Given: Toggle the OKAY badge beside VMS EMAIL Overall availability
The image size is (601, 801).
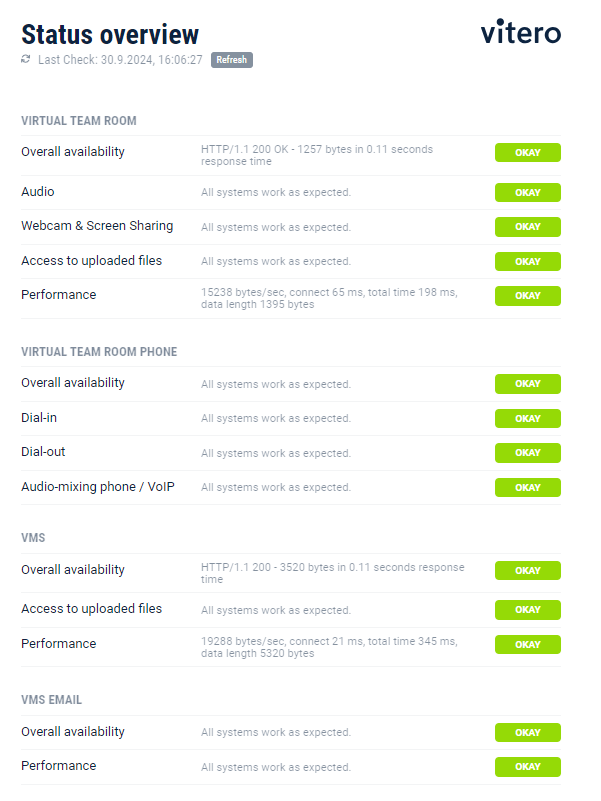Looking at the screenshot, I should click(527, 732).
